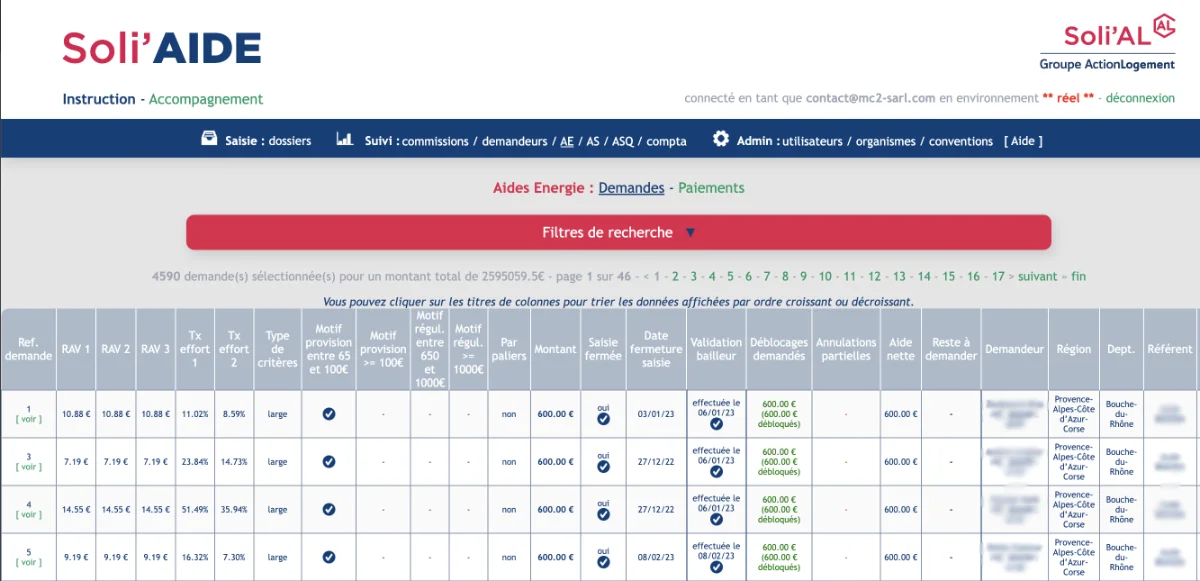Click the Soli'AIDE logo
Viewport: 1200px width, 581px height.
[162, 48]
